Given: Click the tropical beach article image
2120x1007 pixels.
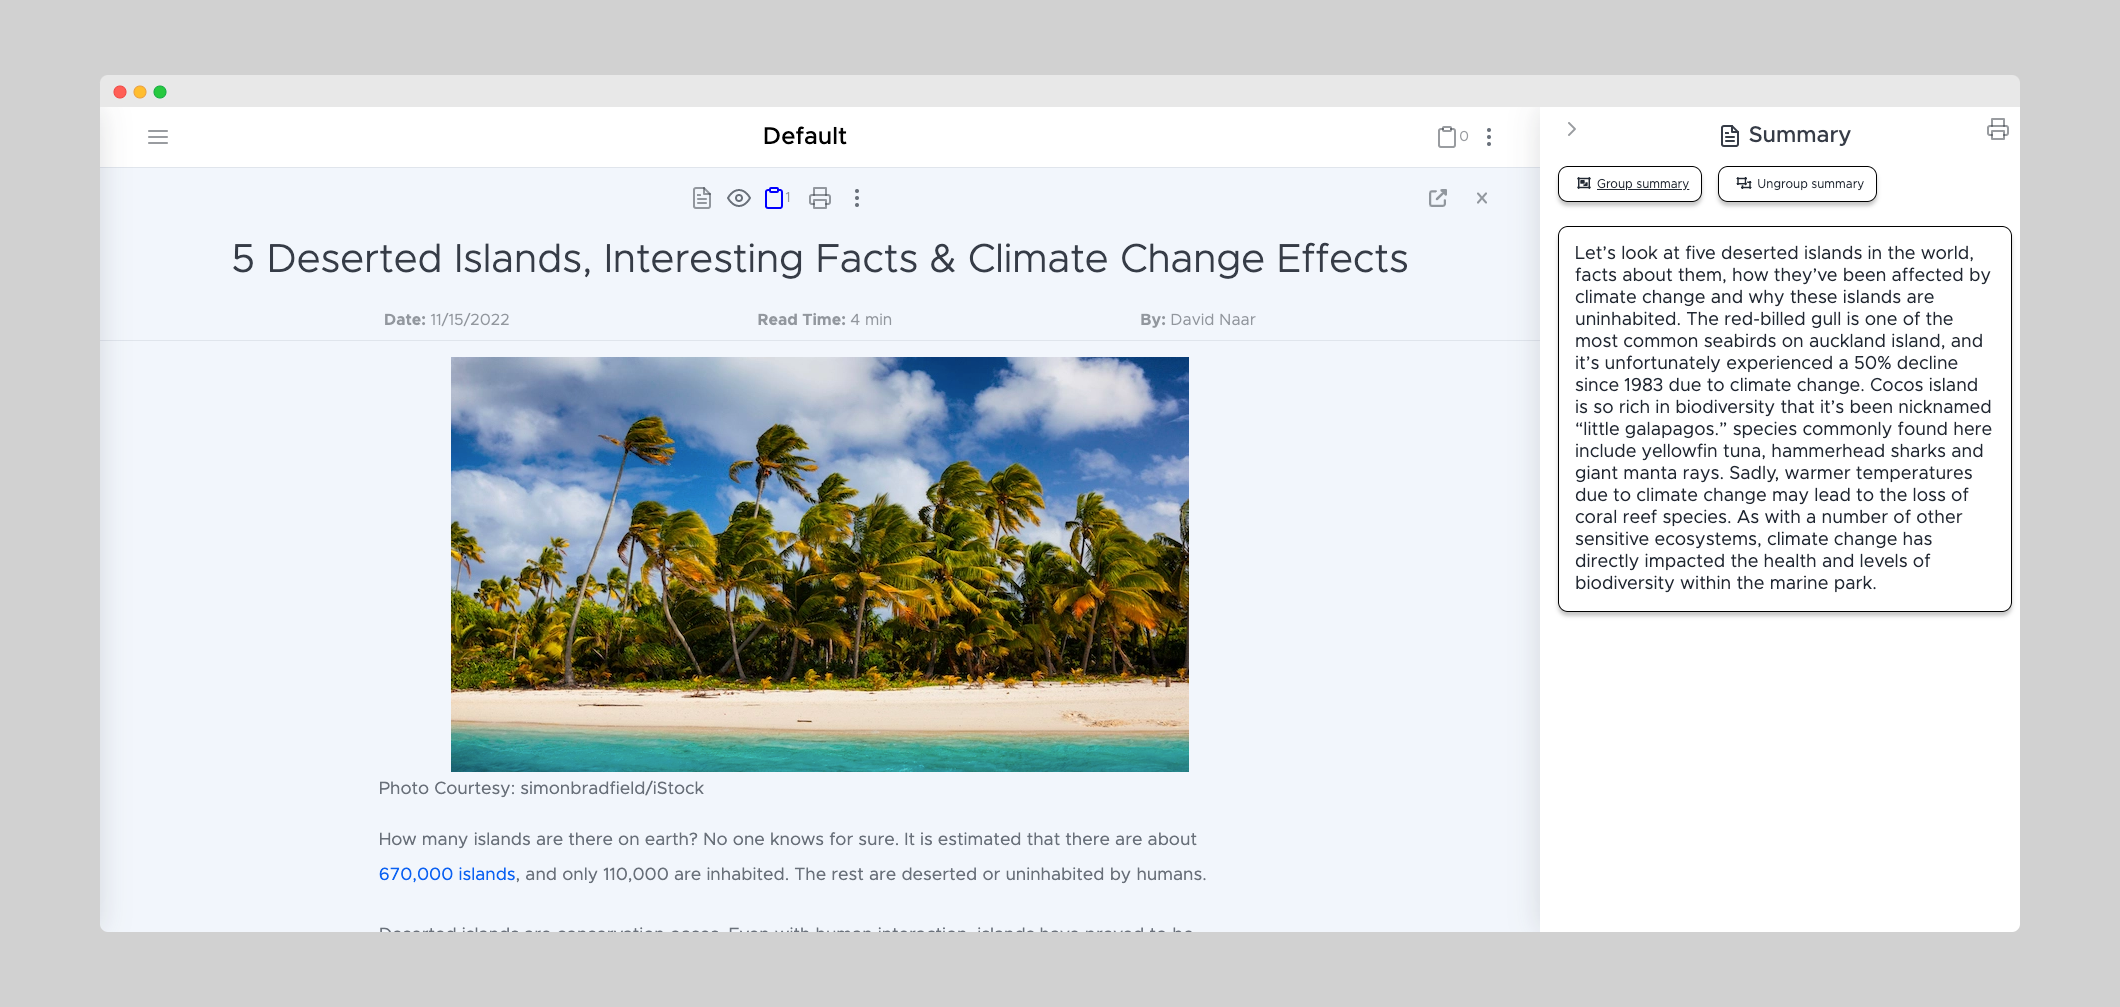Looking at the screenshot, I should pyautogui.click(x=820, y=564).
